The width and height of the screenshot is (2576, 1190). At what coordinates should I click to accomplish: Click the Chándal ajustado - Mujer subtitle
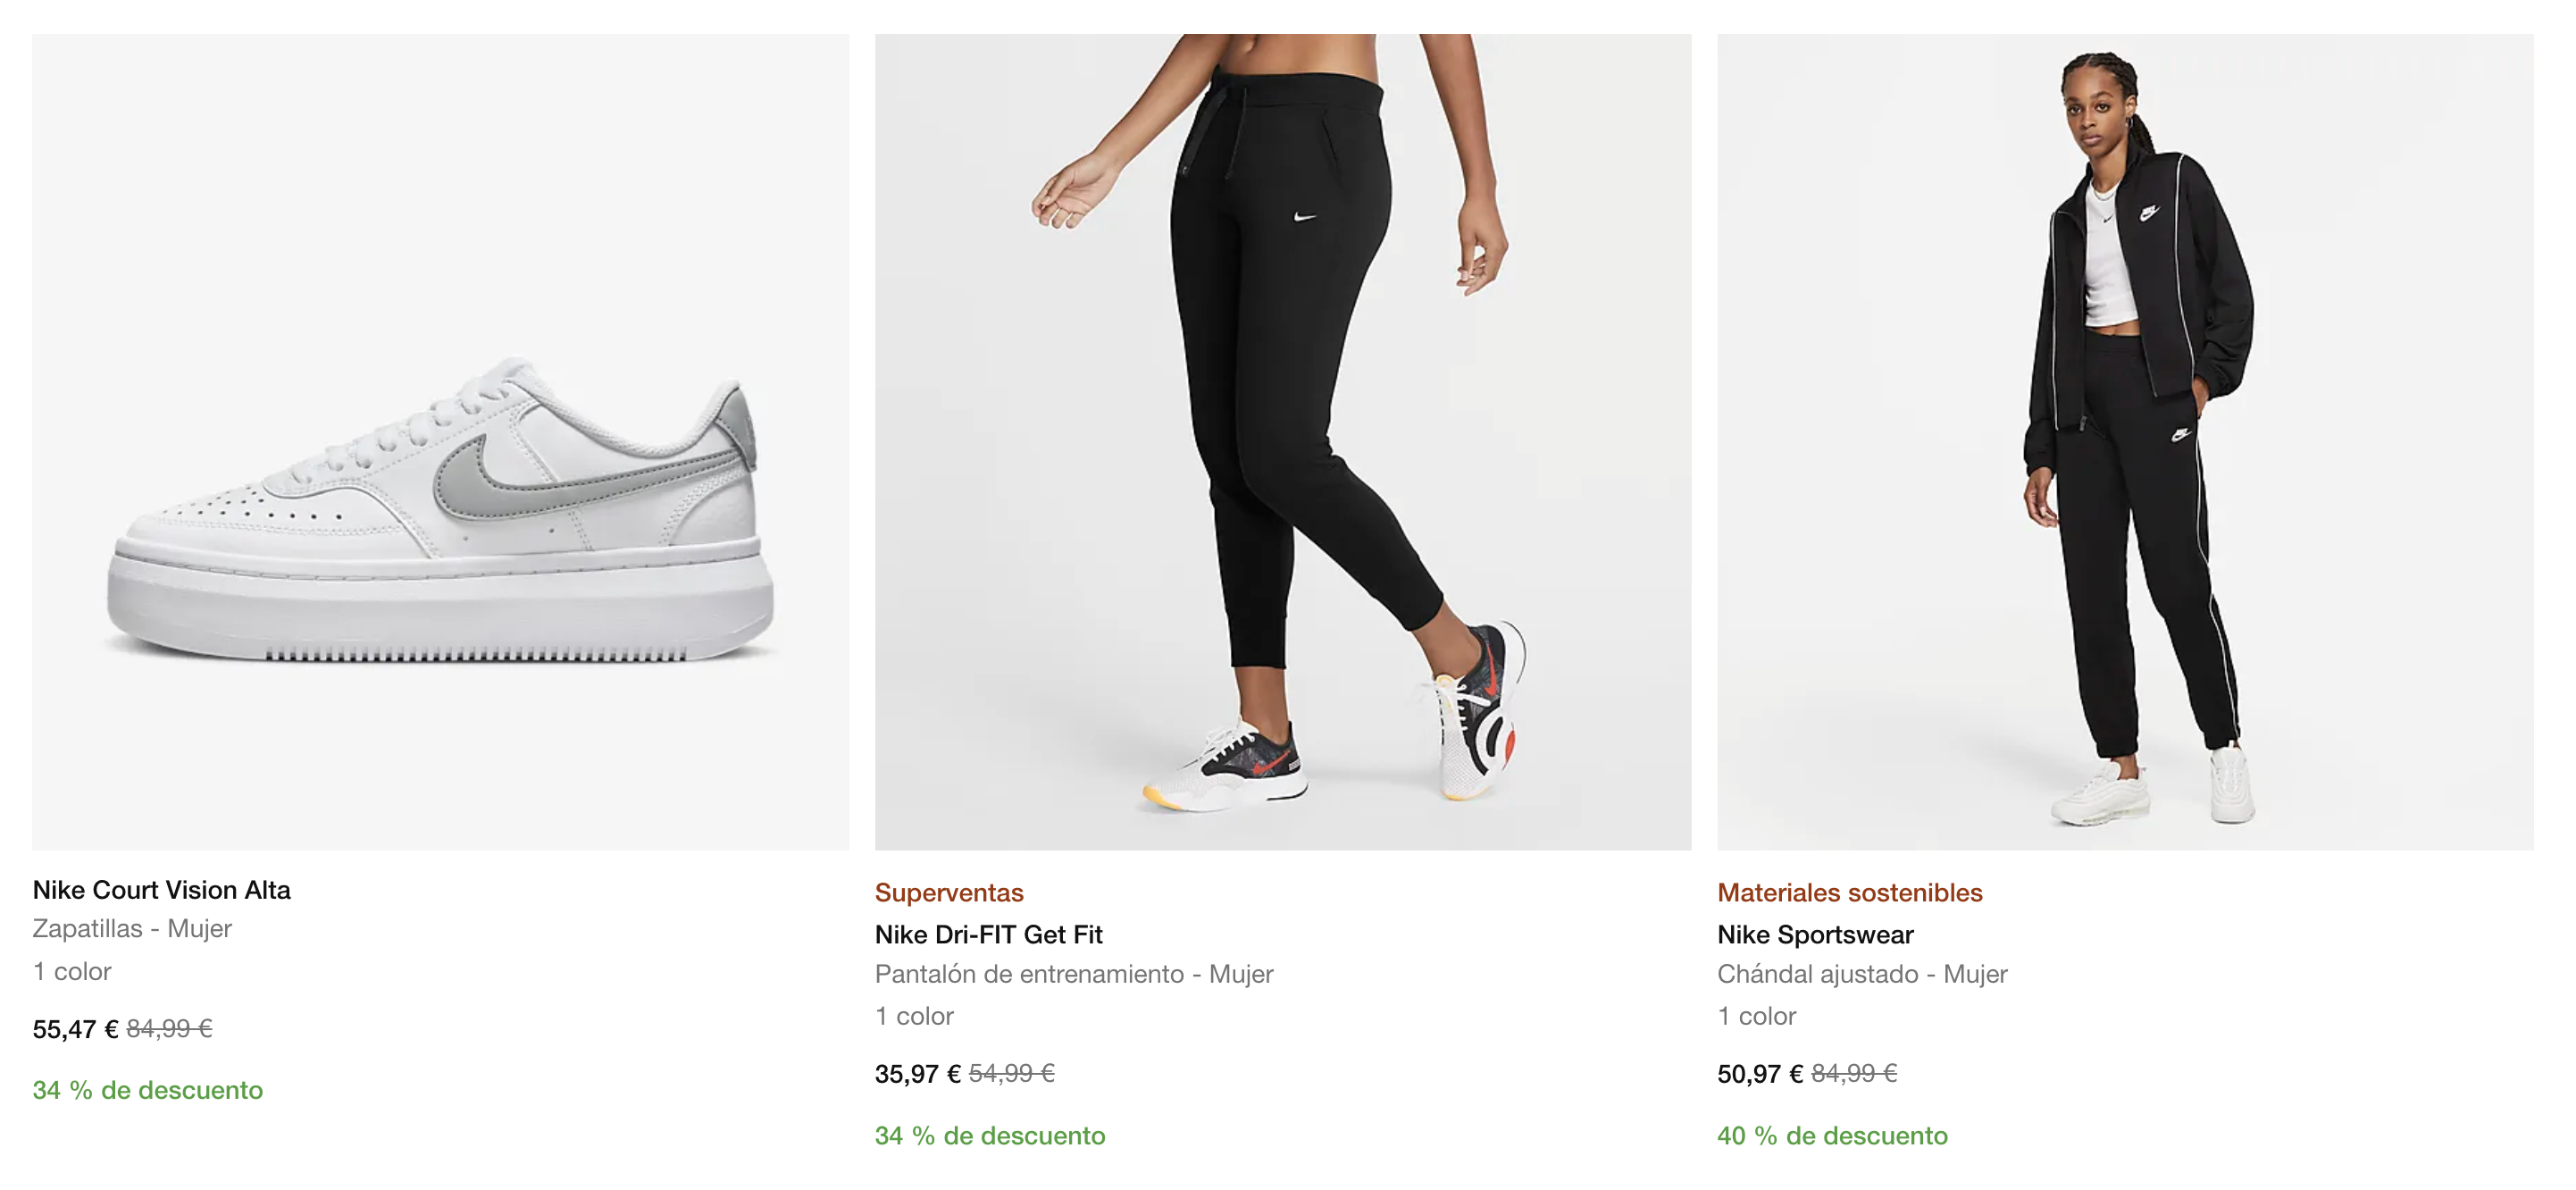tap(1862, 973)
